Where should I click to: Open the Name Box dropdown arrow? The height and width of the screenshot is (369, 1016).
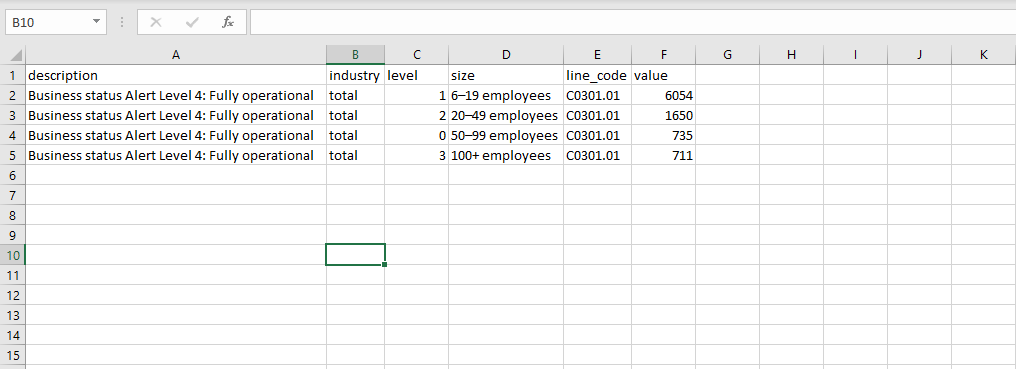coord(97,22)
